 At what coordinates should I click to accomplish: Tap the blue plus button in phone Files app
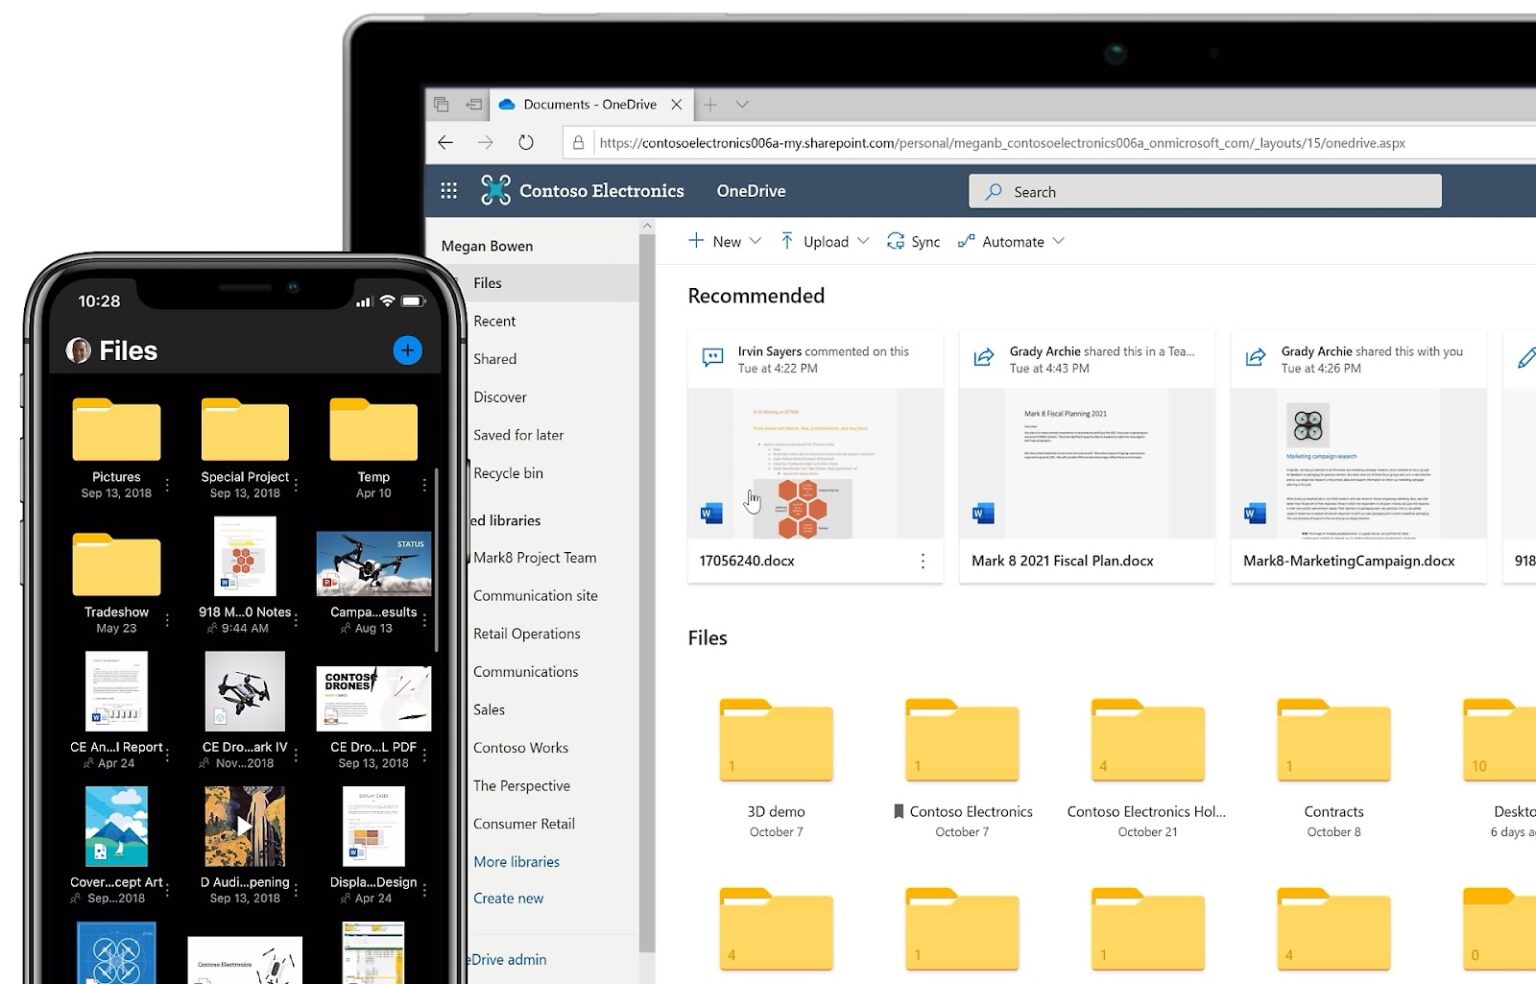tap(407, 350)
